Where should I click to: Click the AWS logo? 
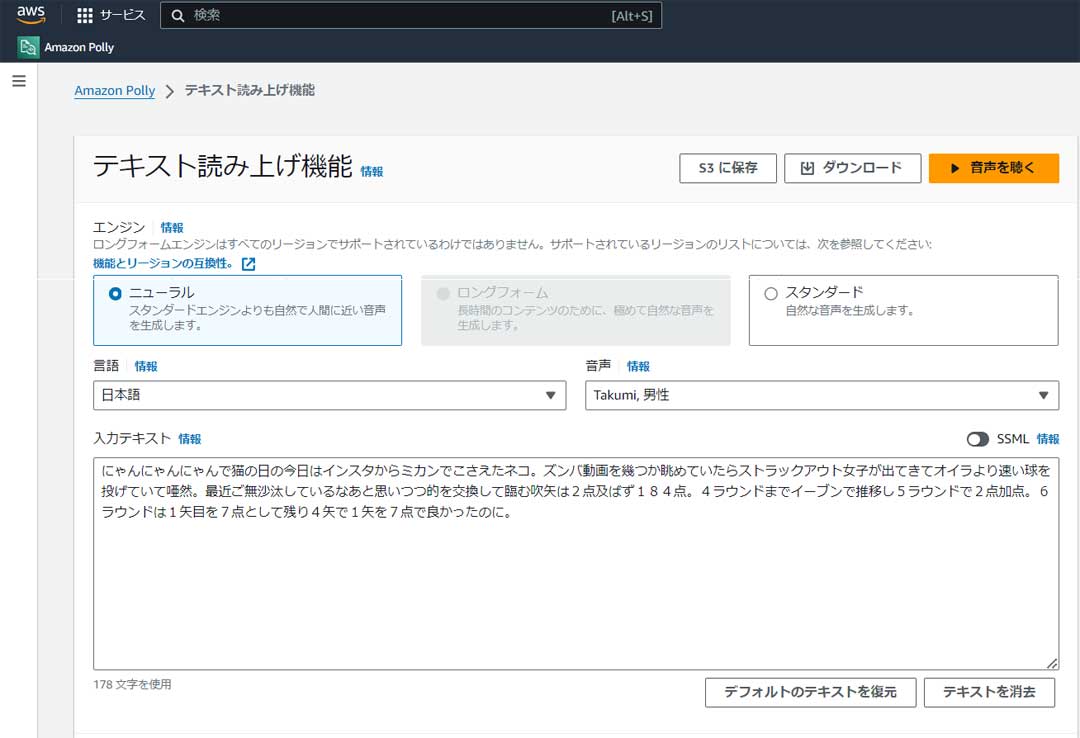31,15
